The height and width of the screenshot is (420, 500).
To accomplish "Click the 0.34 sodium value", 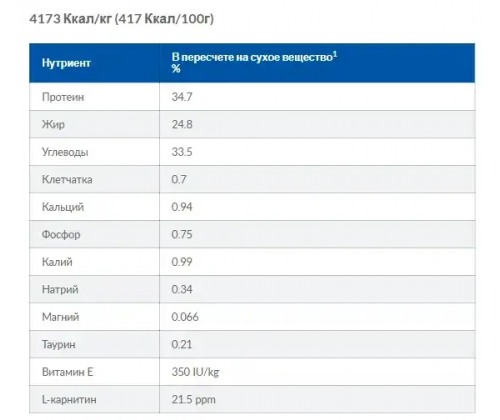I will (182, 289).
